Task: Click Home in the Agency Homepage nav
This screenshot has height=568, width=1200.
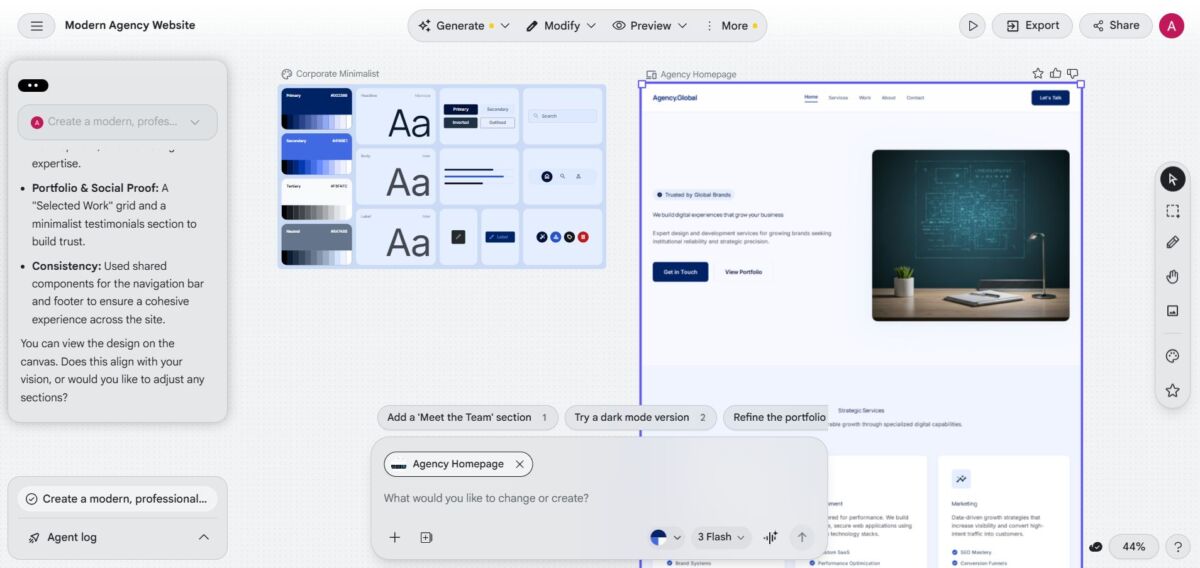Action: (x=811, y=97)
